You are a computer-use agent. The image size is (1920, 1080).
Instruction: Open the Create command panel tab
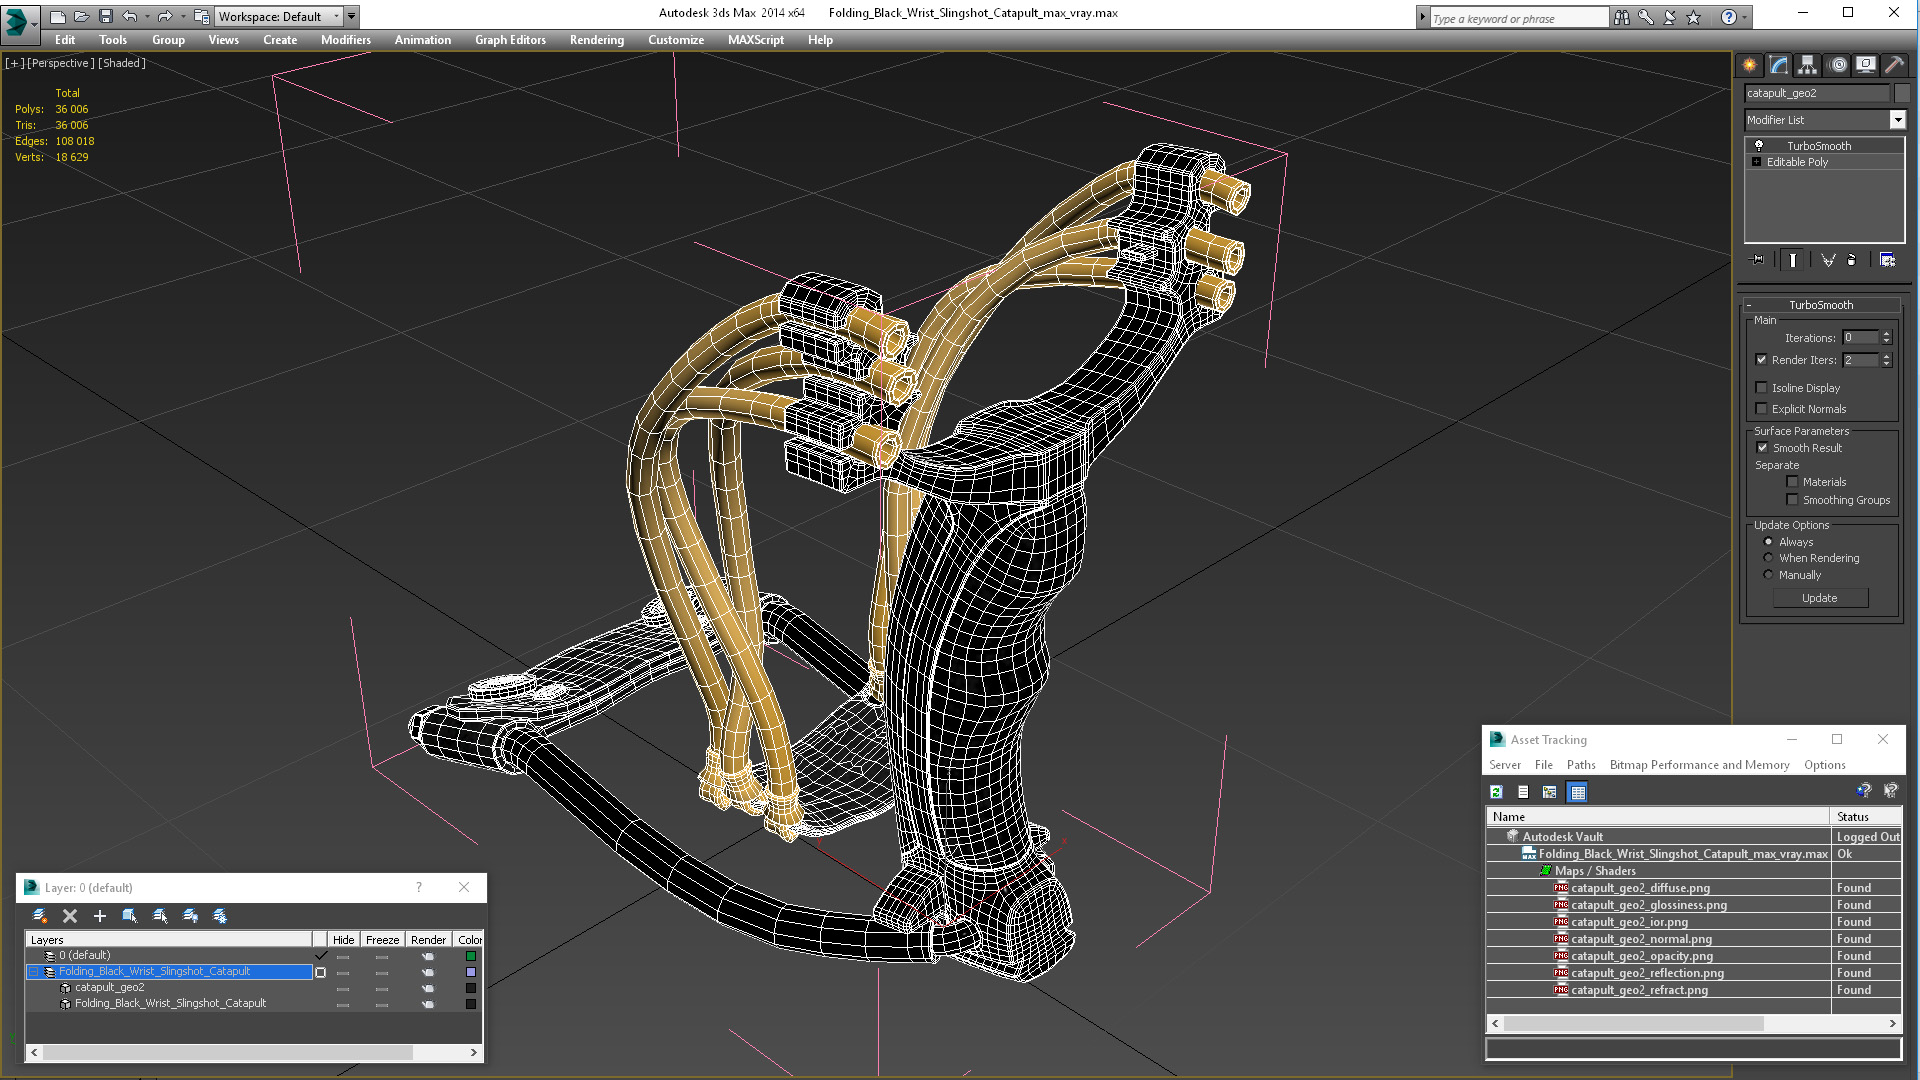click(x=1749, y=65)
